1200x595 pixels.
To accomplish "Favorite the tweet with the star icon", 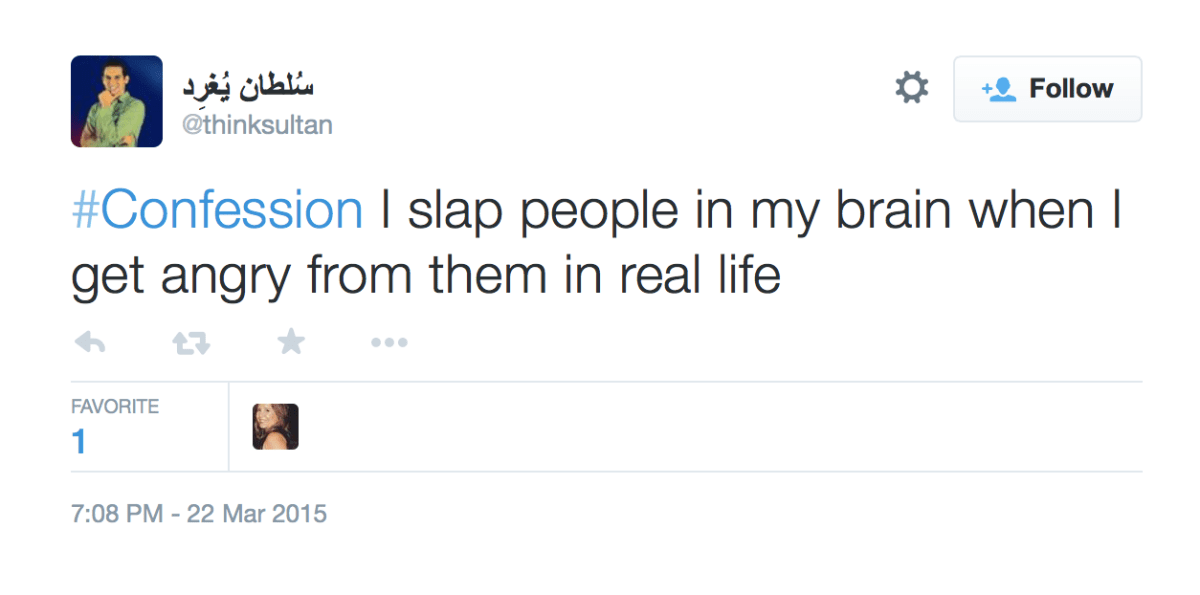I will click(290, 343).
